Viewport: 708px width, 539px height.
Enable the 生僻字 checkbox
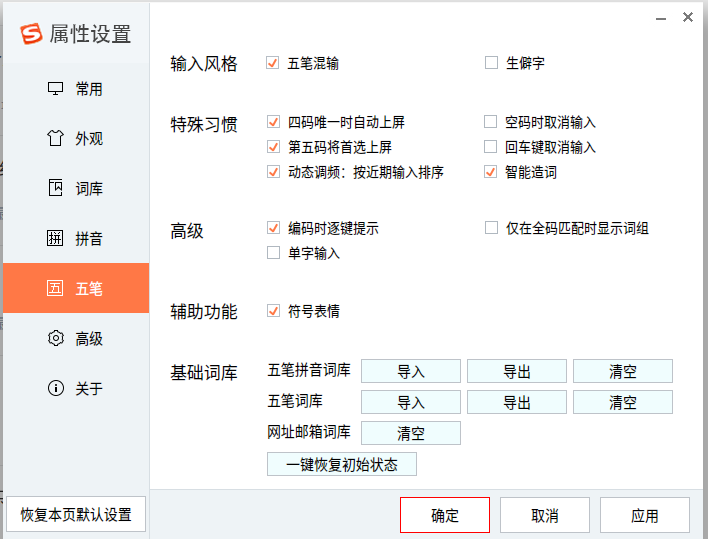[491, 62]
